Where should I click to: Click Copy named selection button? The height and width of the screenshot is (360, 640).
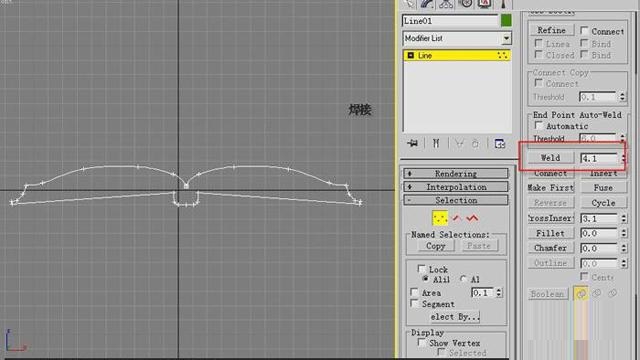click(x=435, y=246)
